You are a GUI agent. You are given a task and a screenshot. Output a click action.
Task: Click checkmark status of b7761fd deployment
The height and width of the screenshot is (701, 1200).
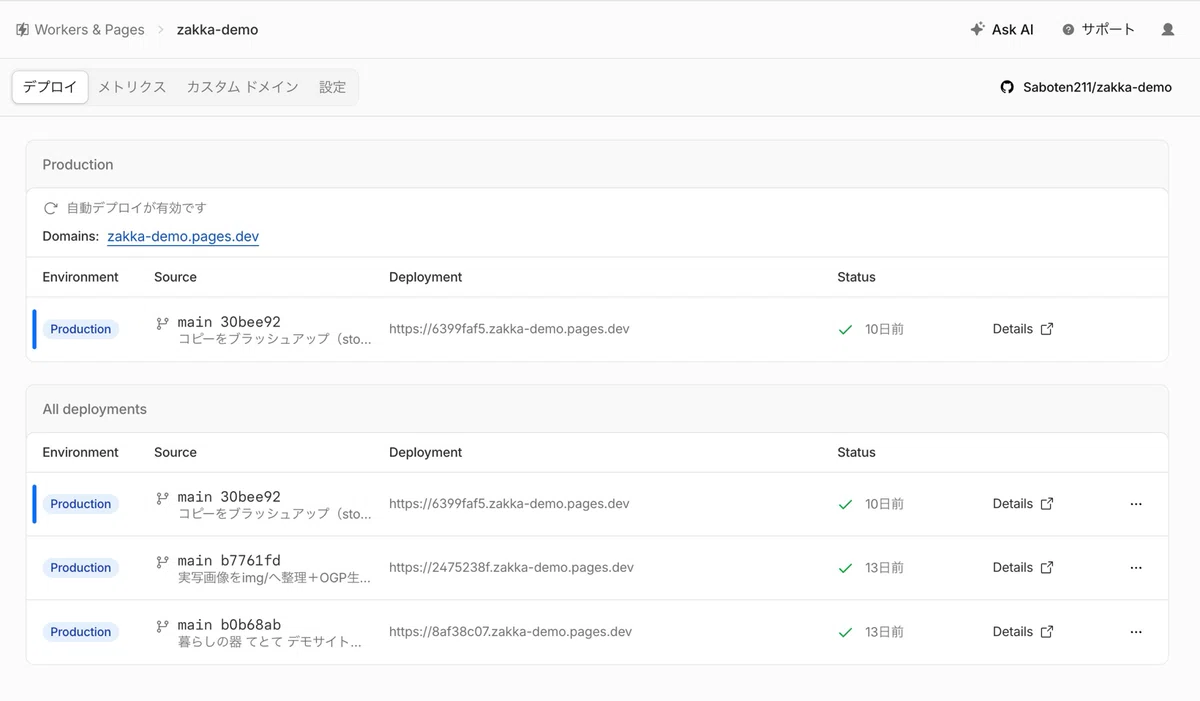[x=845, y=568]
